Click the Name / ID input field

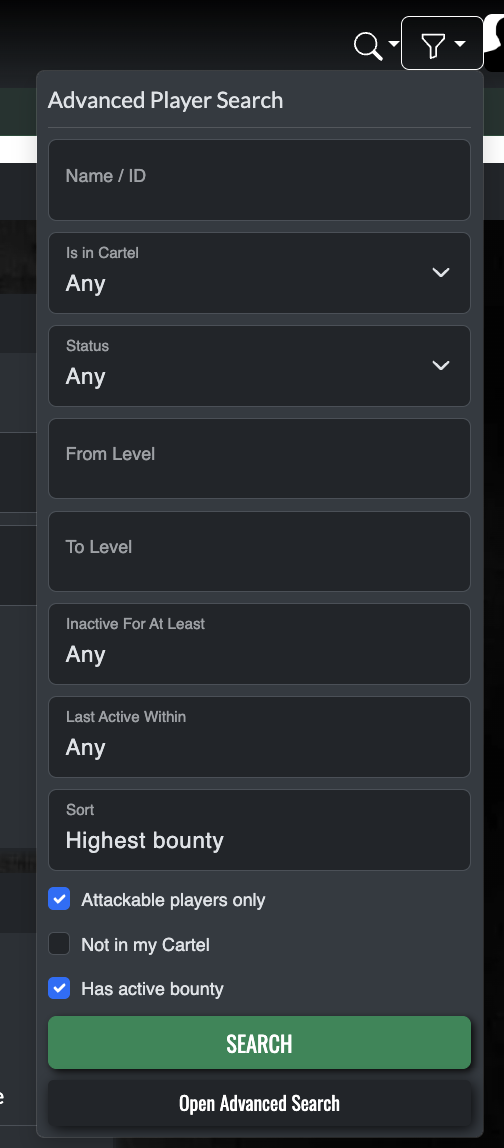point(259,180)
